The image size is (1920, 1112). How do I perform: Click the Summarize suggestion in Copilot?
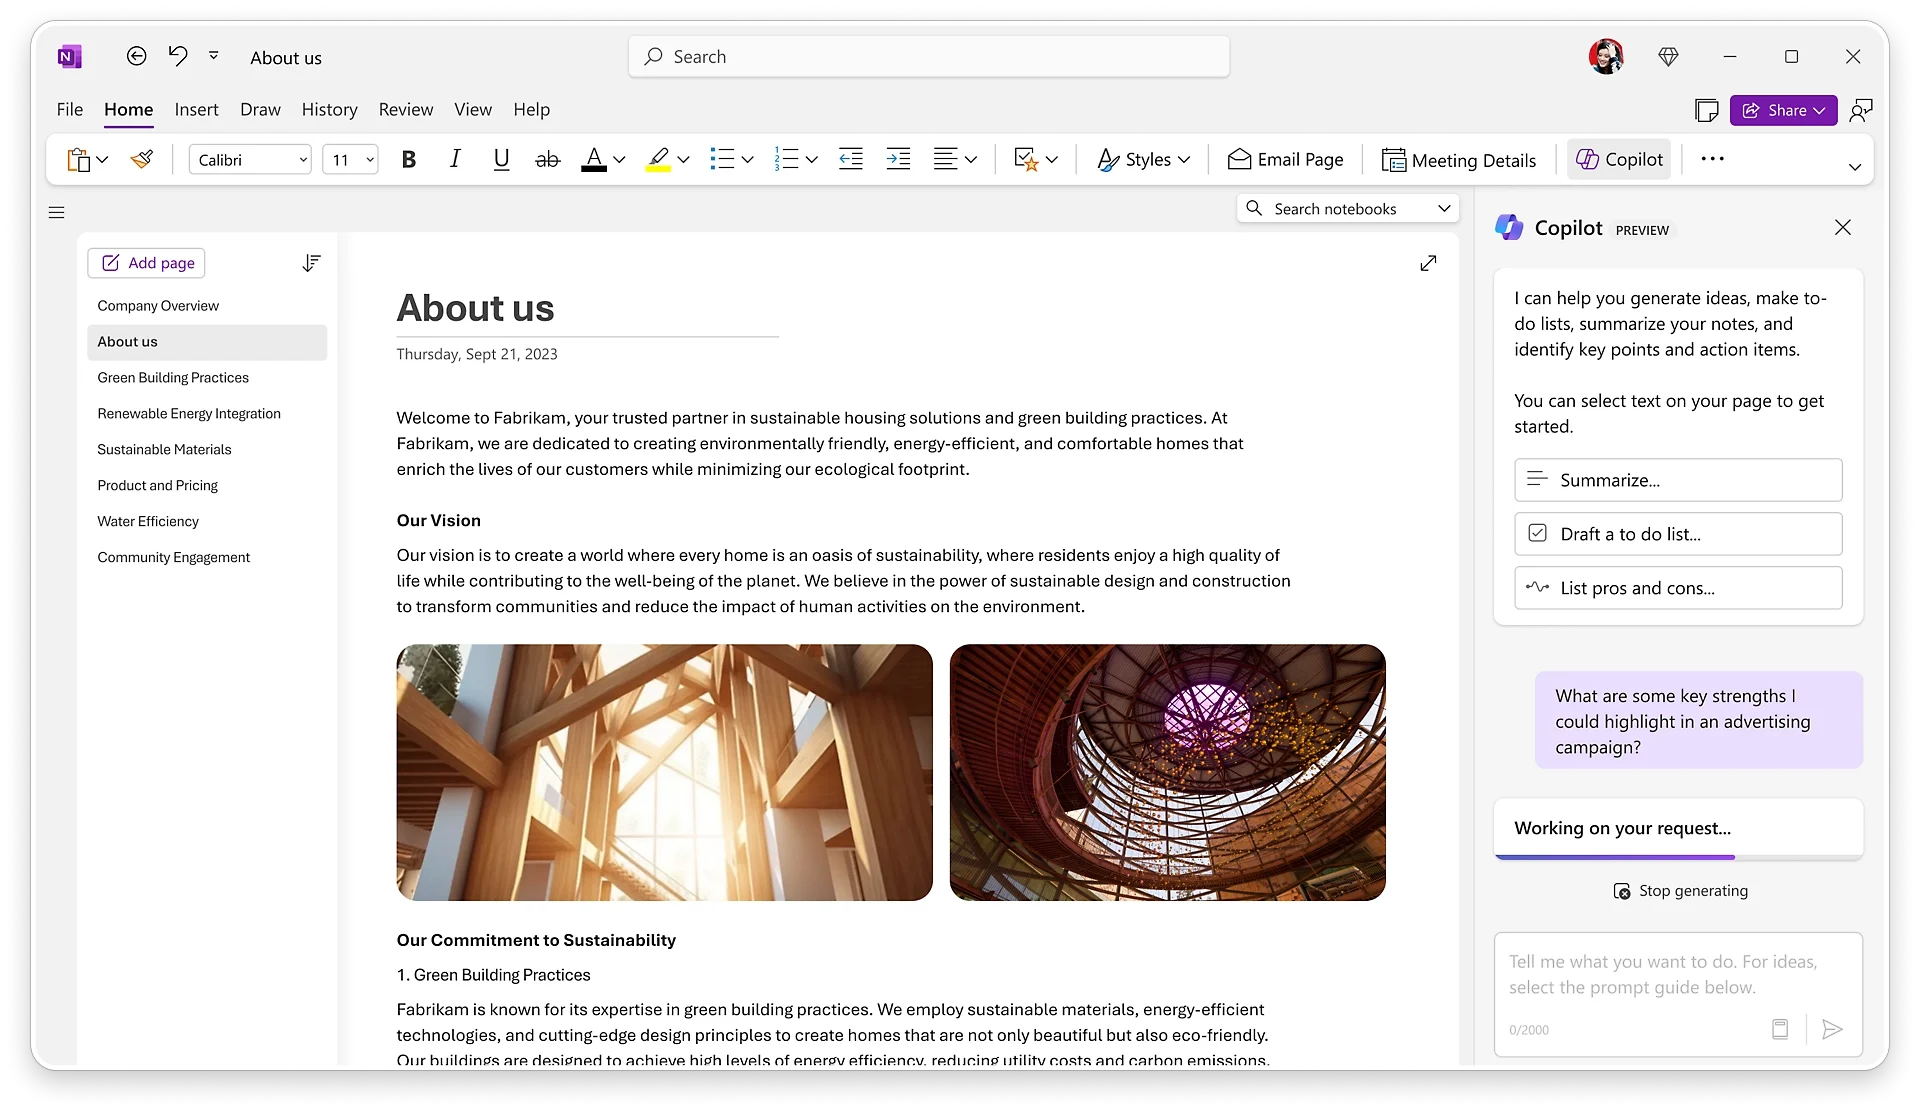[1678, 480]
